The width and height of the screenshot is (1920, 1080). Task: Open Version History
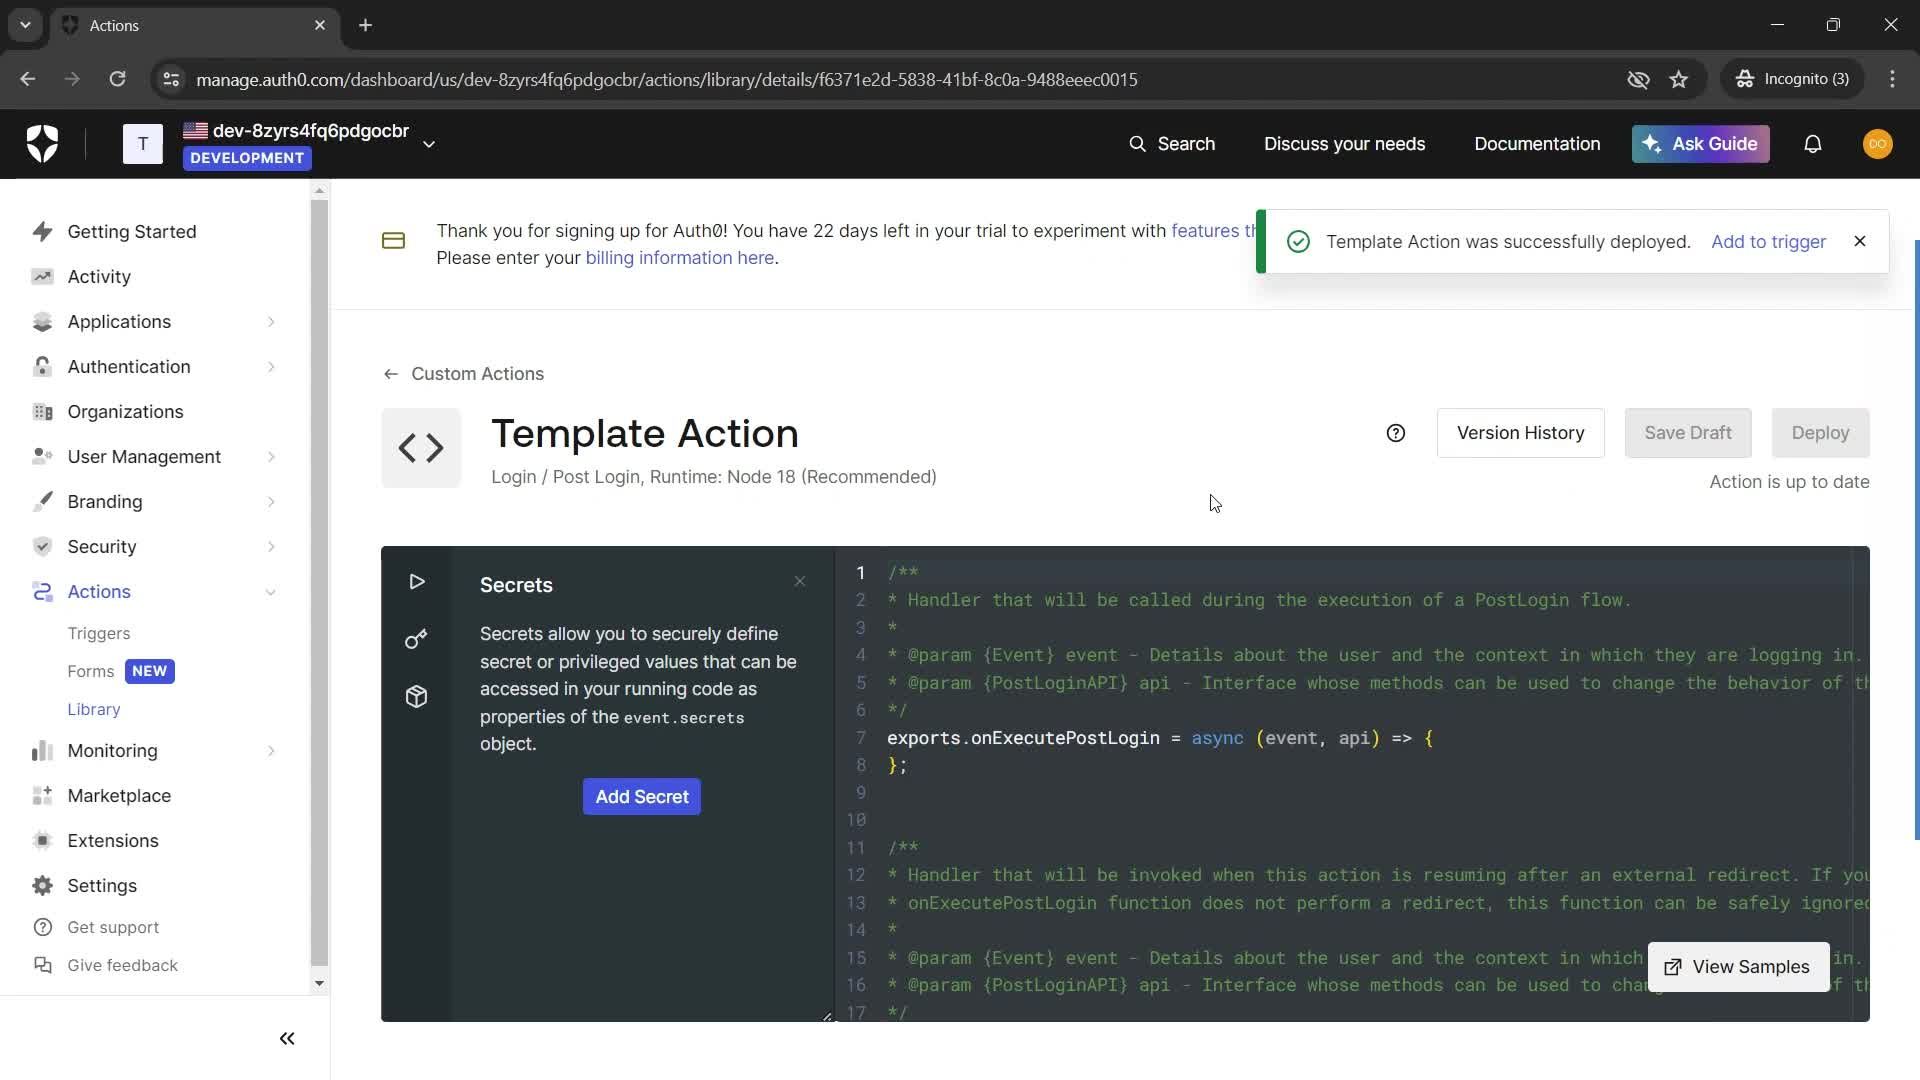point(1520,433)
